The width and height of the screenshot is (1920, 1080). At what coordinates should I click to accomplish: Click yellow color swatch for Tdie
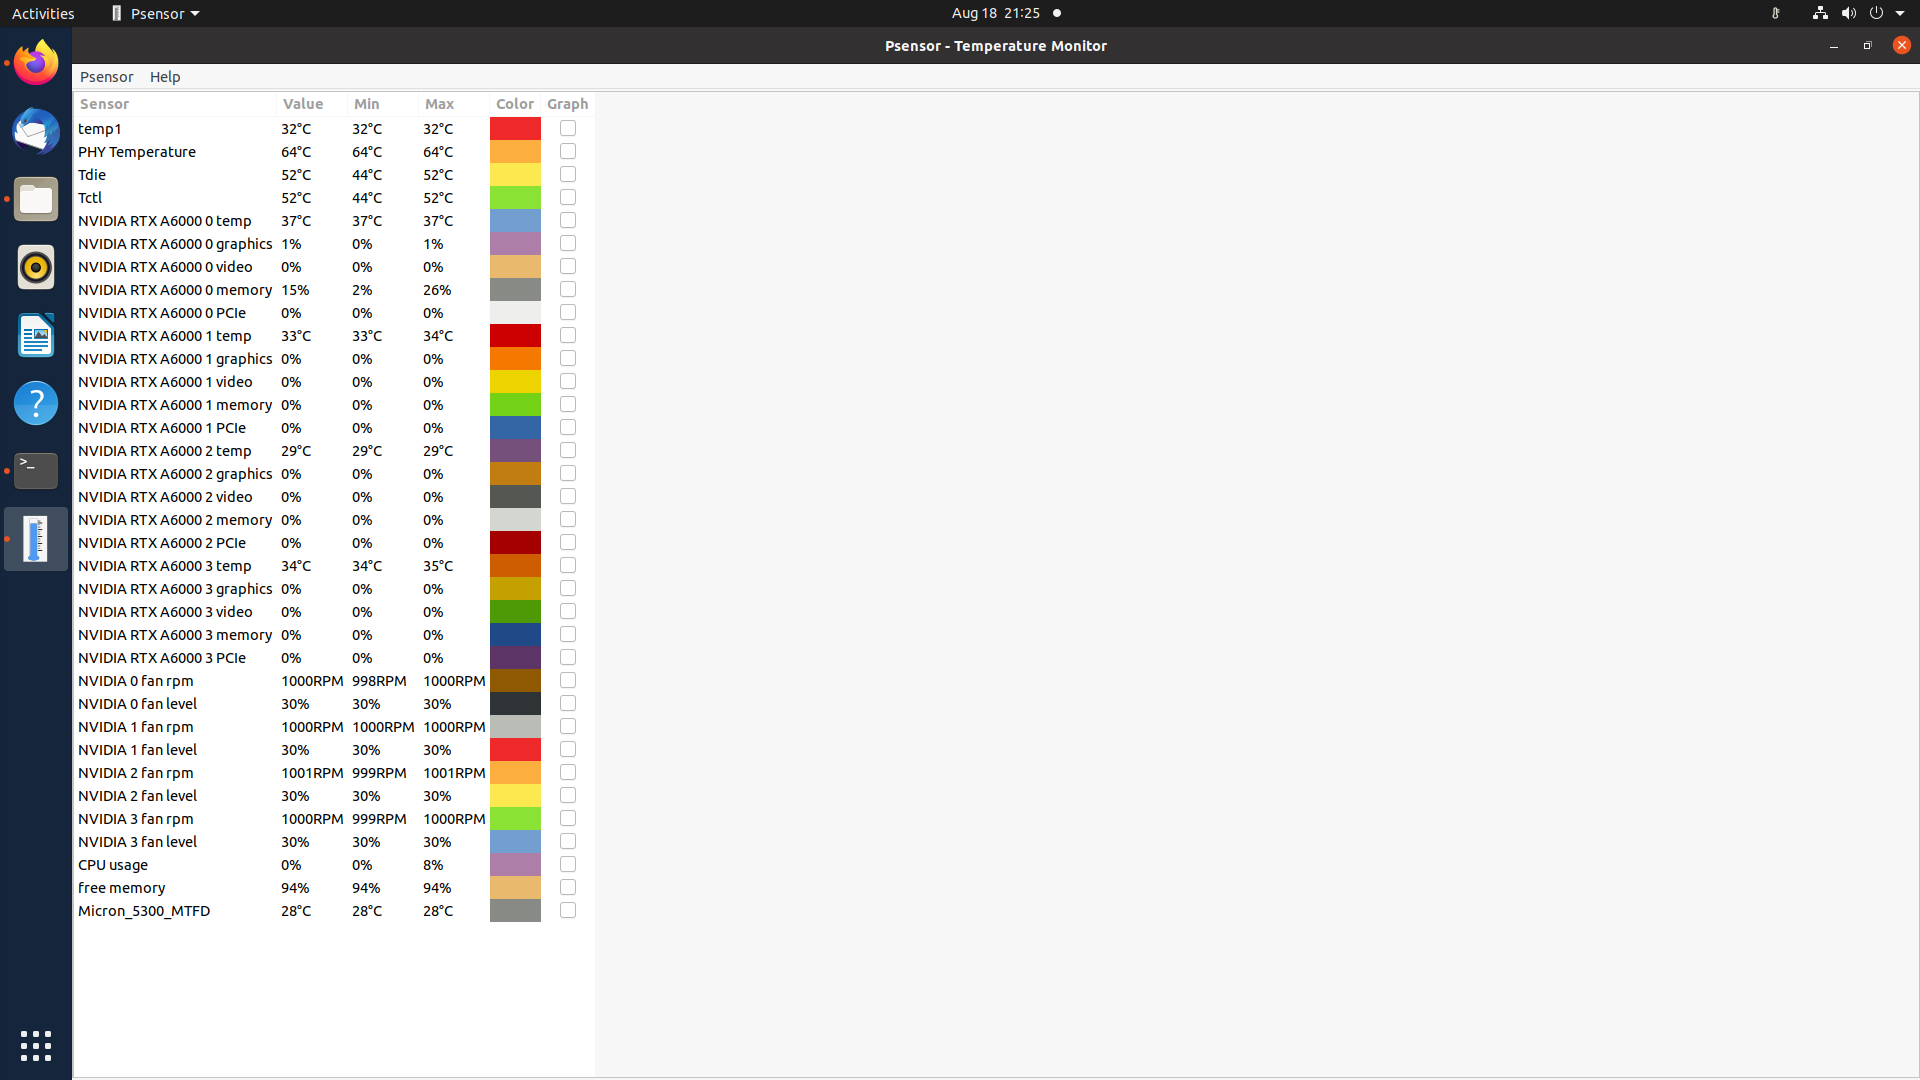(515, 174)
